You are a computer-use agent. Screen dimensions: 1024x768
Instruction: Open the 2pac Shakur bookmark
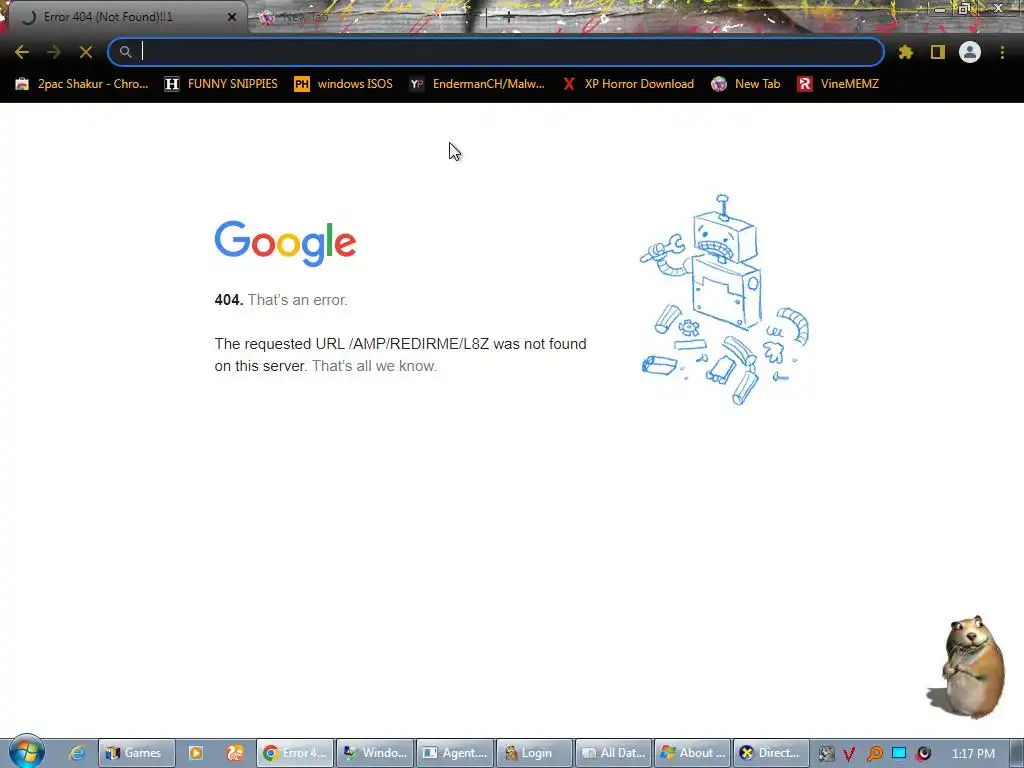[82, 84]
